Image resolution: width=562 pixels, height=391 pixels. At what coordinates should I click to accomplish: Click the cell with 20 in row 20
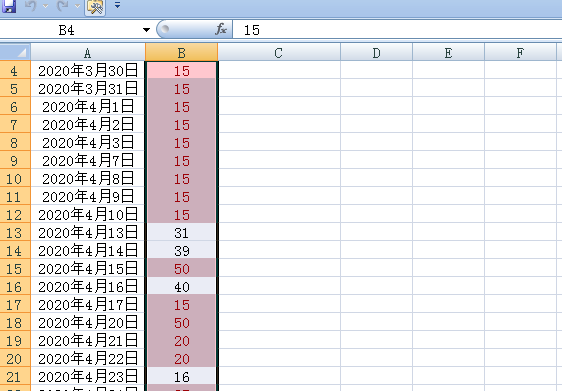click(181, 358)
